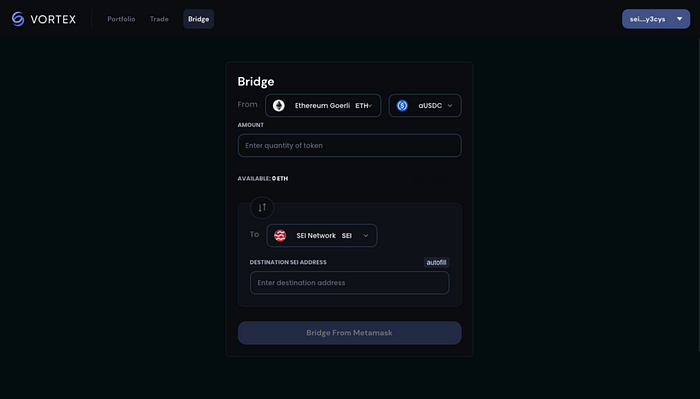This screenshot has width=700, height=399.
Task: Select the Bridge tab
Action: [199, 19]
